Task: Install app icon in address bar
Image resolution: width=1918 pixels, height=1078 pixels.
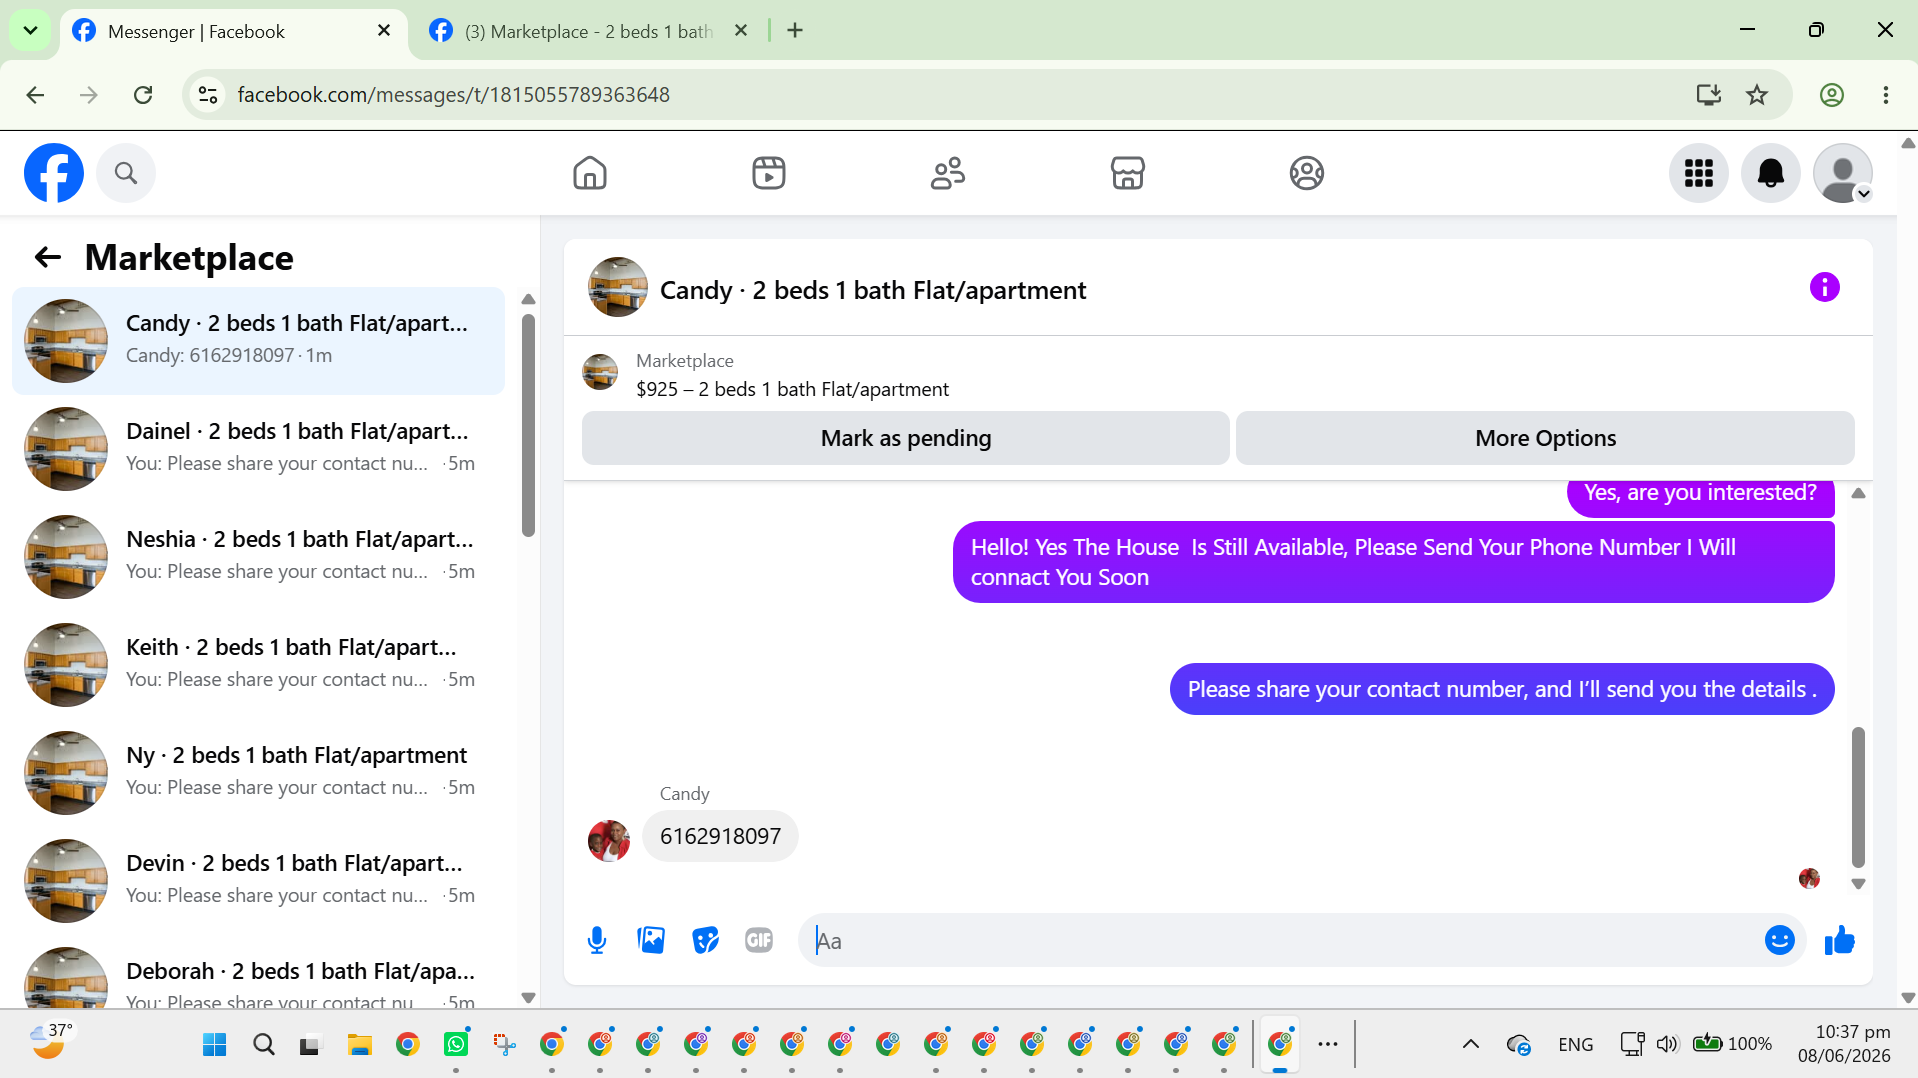Action: pos(1708,95)
